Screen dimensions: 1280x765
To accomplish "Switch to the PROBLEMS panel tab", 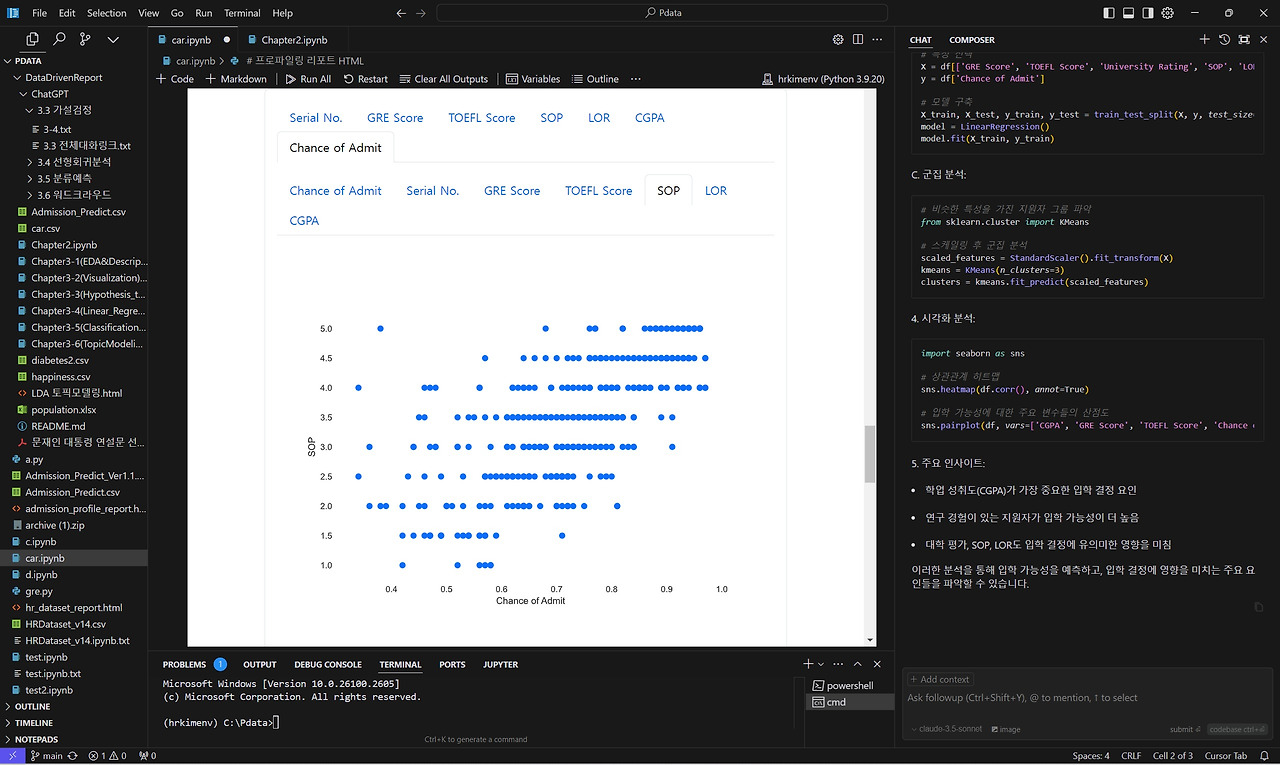I will coord(184,664).
